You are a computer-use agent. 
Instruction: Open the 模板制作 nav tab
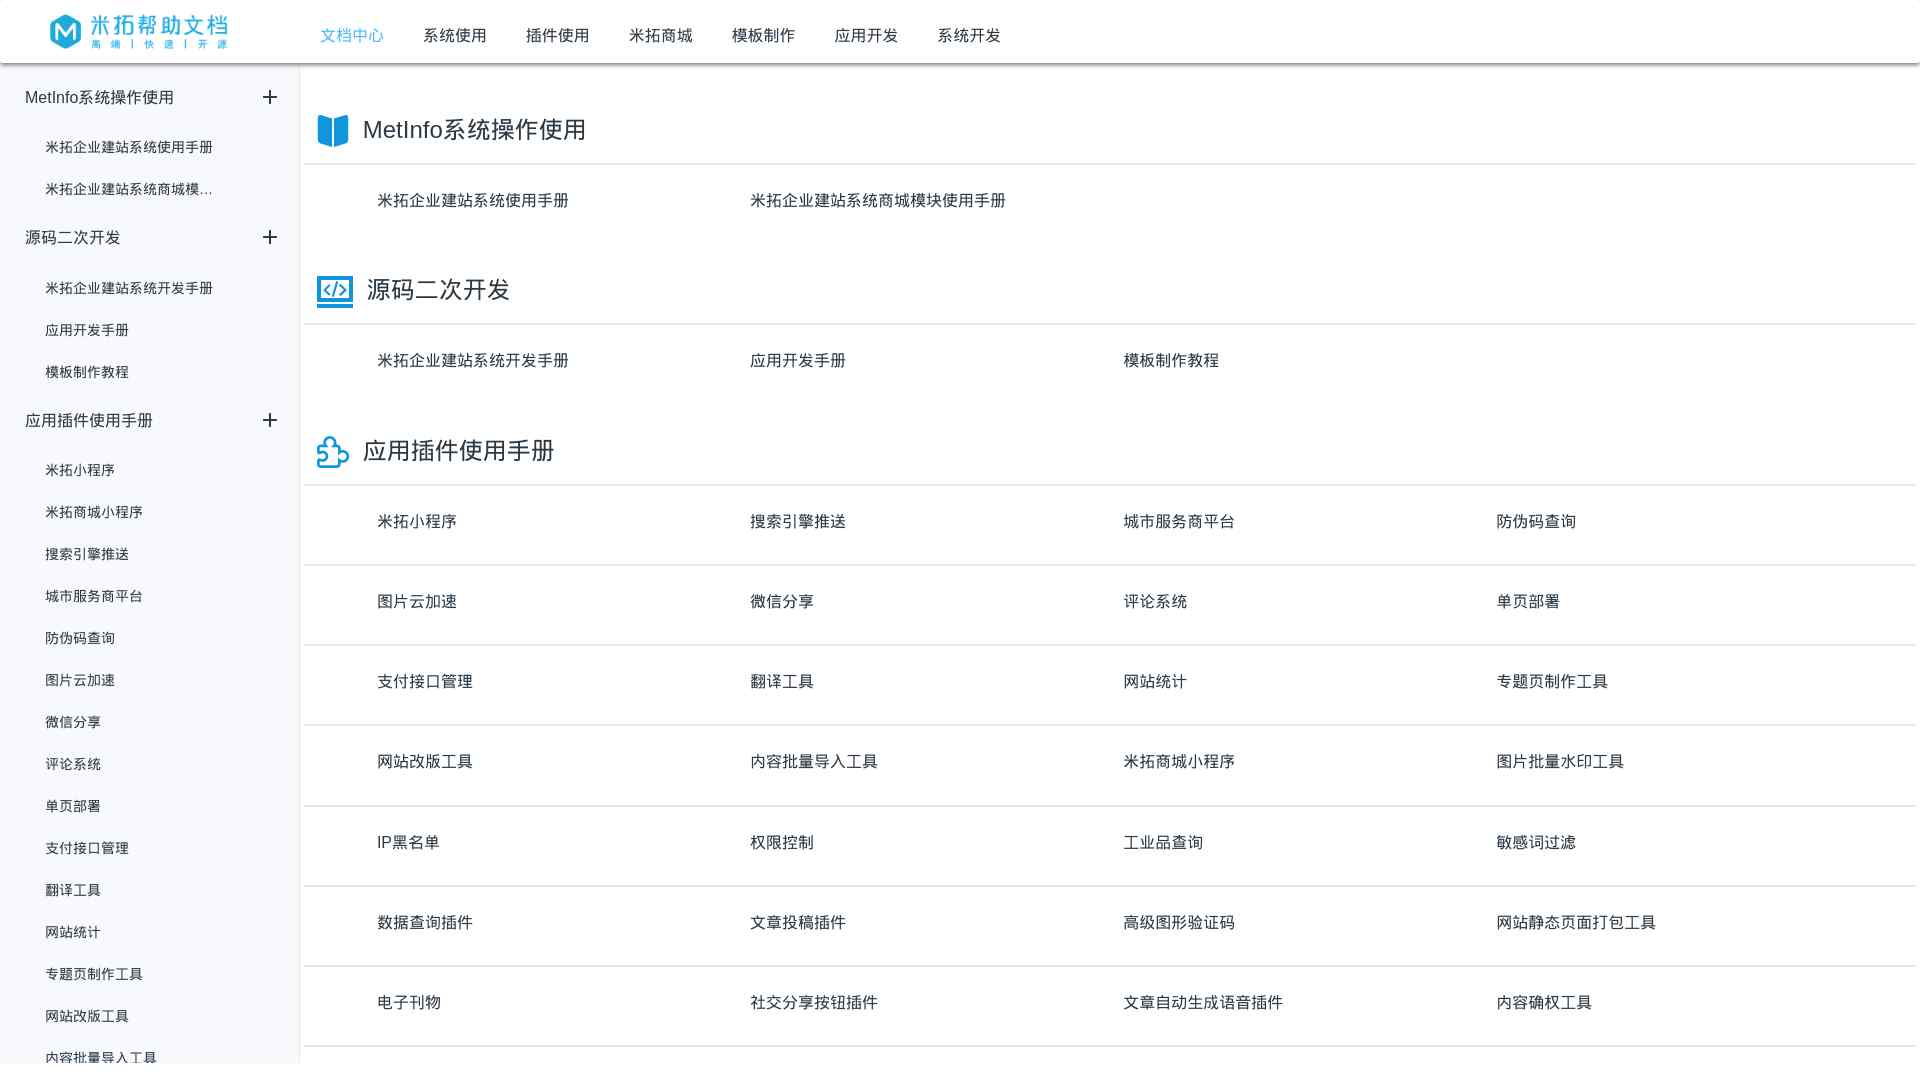(764, 35)
